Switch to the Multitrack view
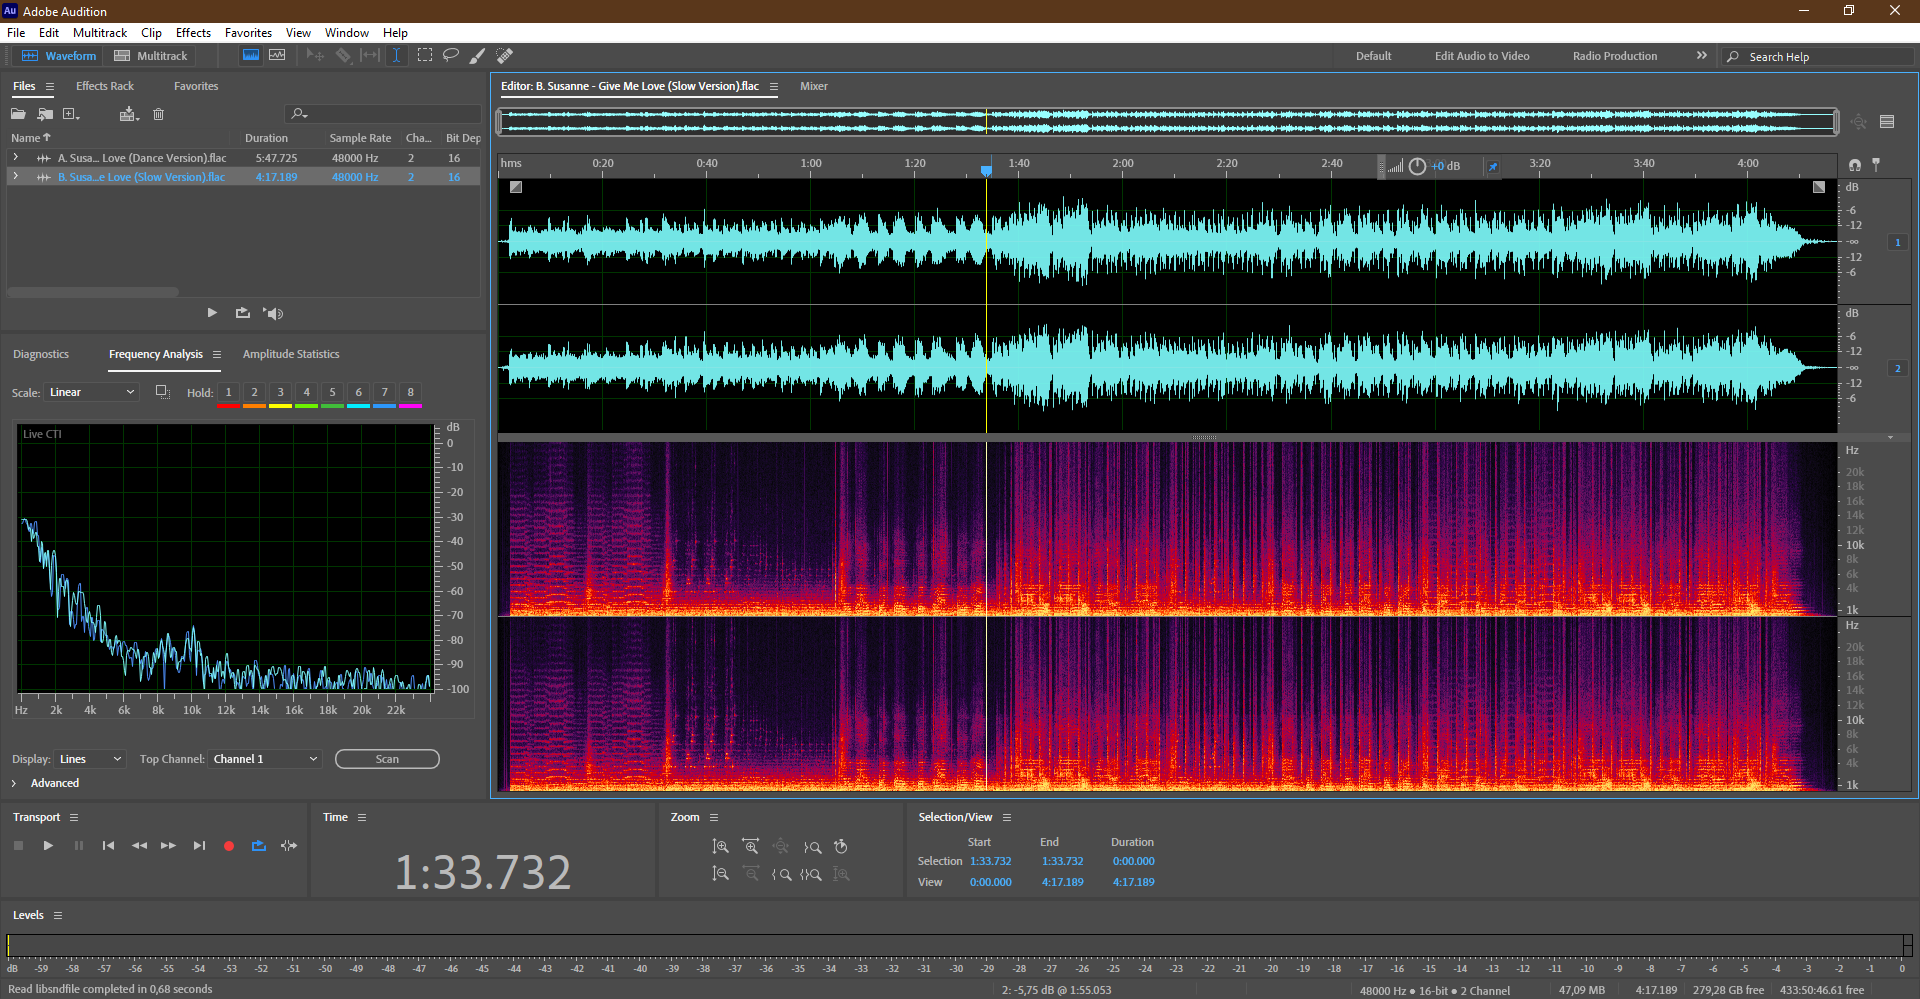This screenshot has width=1920, height=999. point(151,56)
